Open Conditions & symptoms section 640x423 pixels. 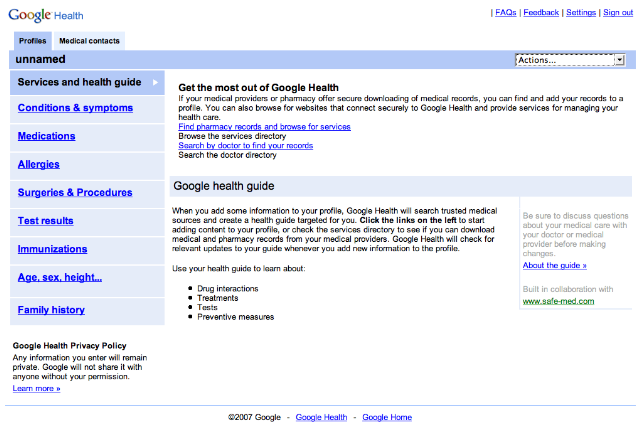[75, 108]
